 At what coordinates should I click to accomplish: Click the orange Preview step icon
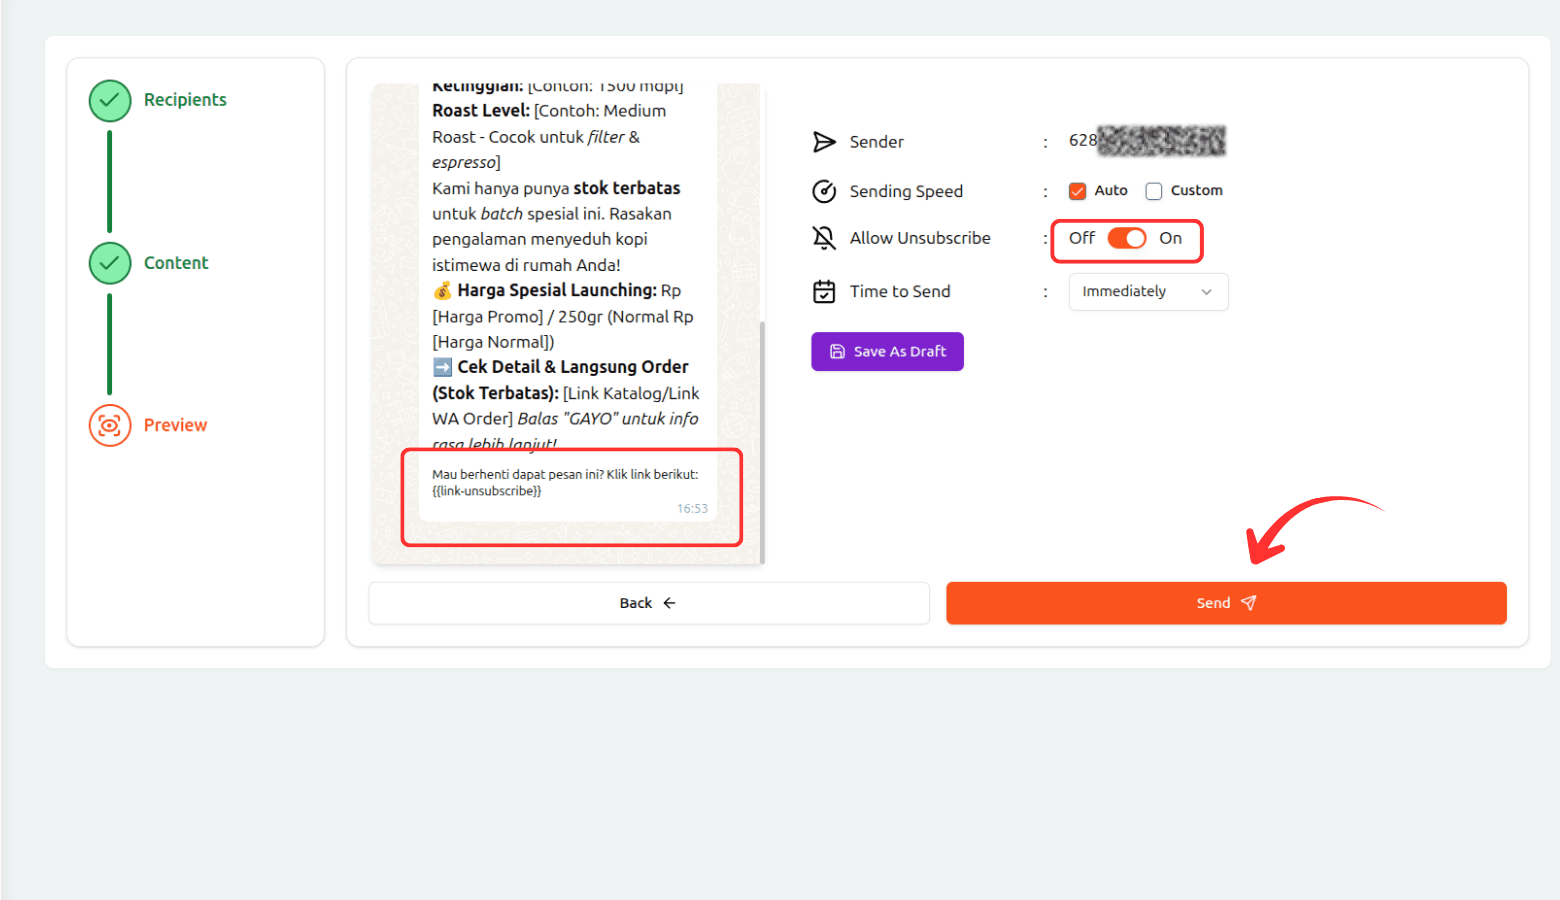pos(109,425)
